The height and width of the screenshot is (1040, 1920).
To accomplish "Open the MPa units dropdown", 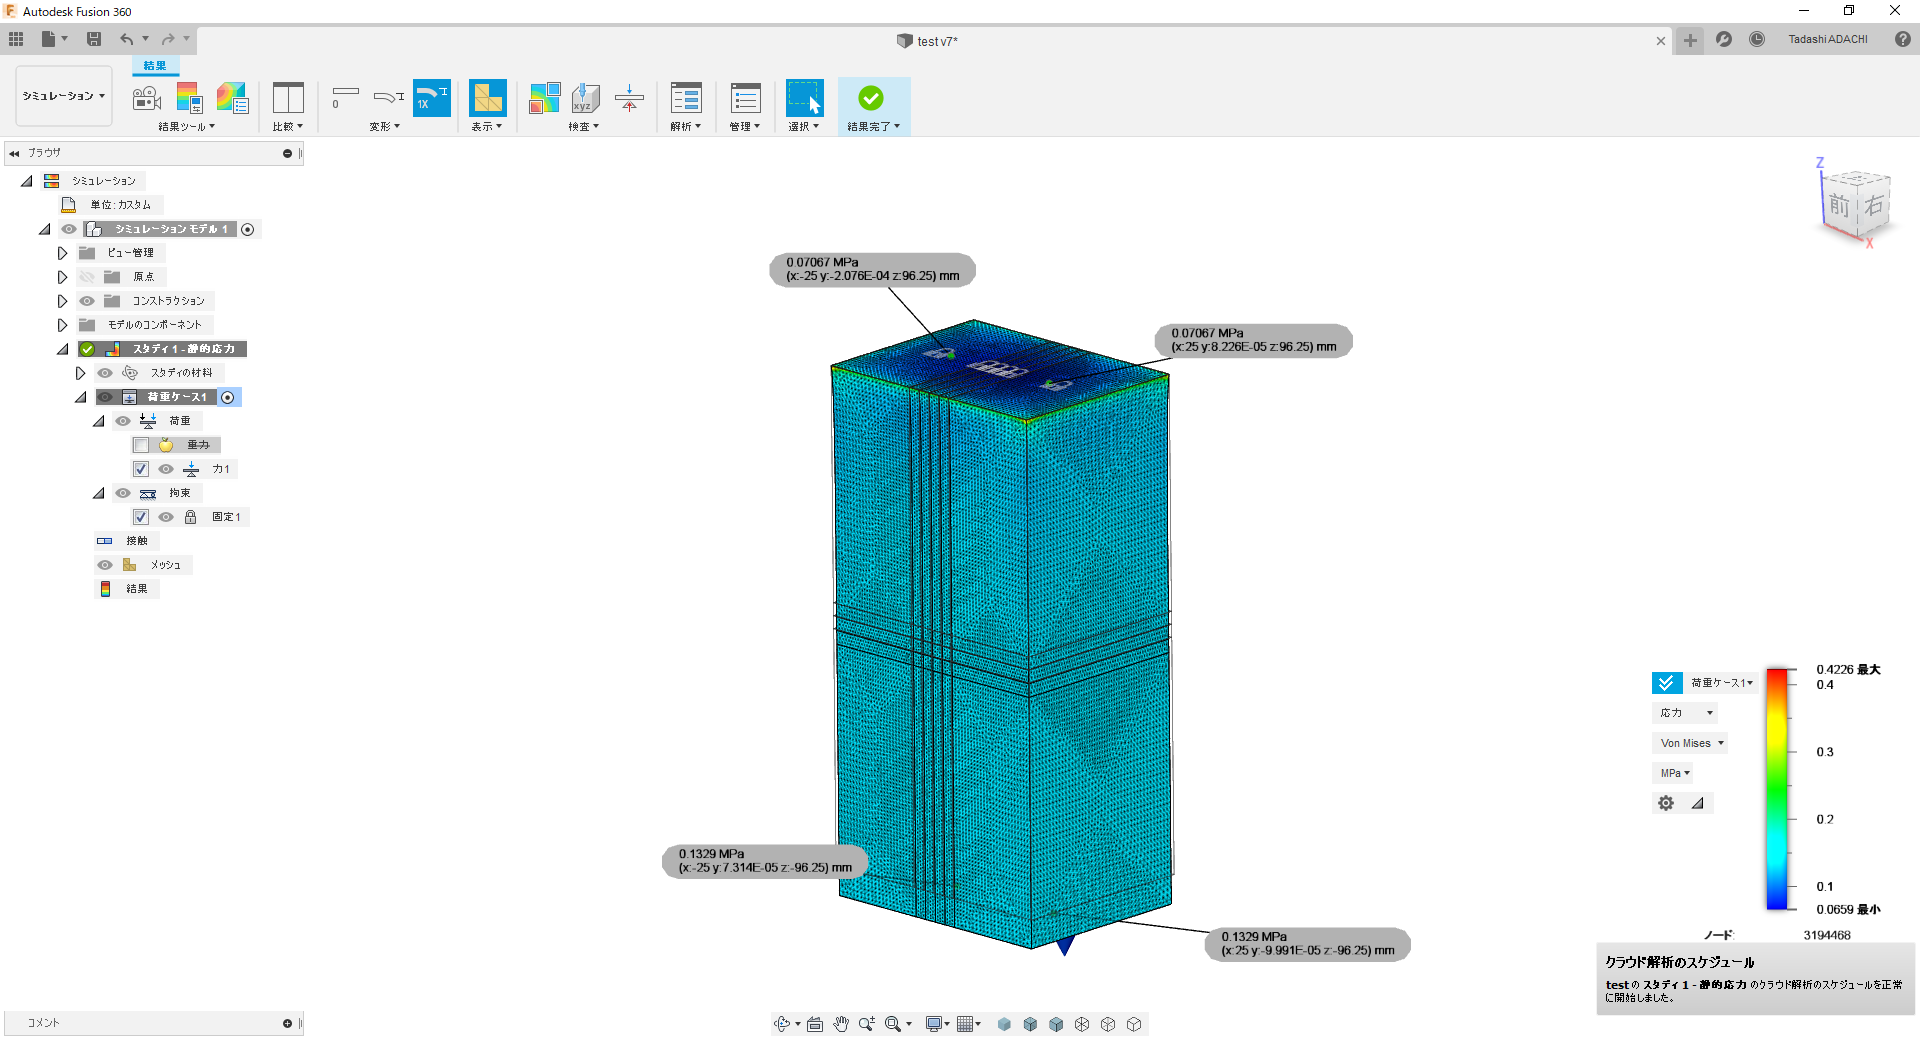I will (x=1675, y=773).
